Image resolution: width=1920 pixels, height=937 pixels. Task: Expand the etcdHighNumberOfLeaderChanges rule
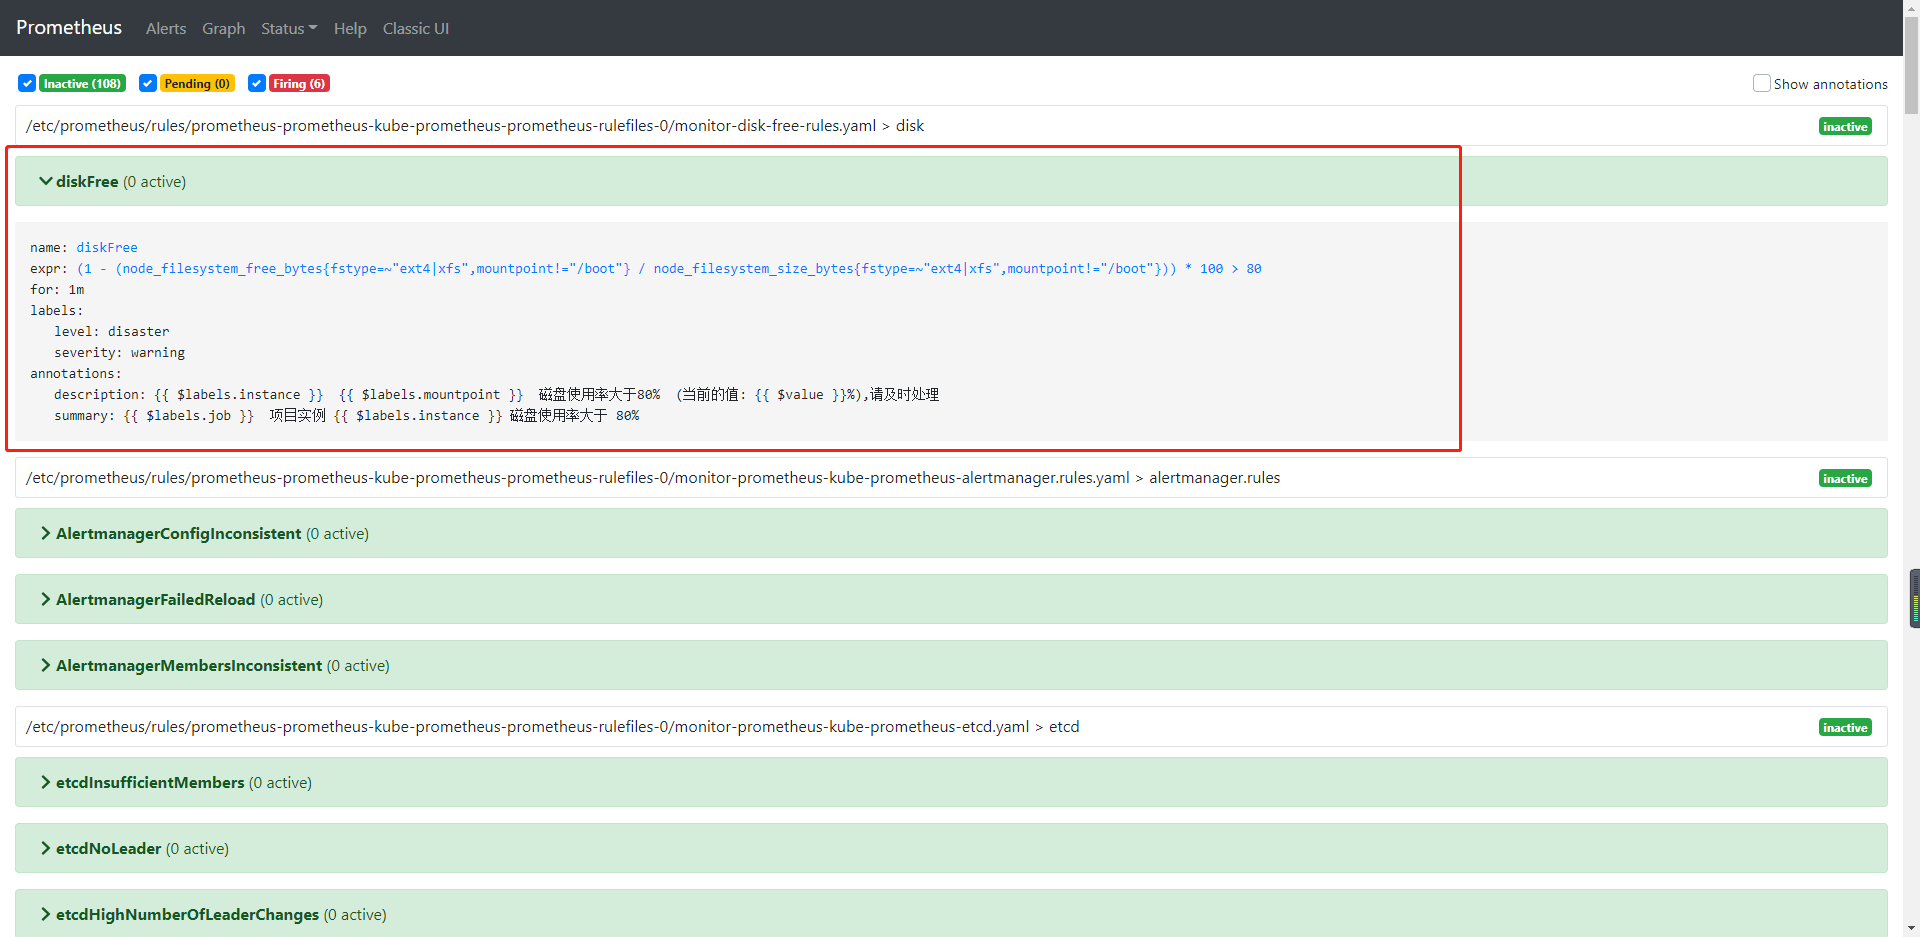coord(951,913)
